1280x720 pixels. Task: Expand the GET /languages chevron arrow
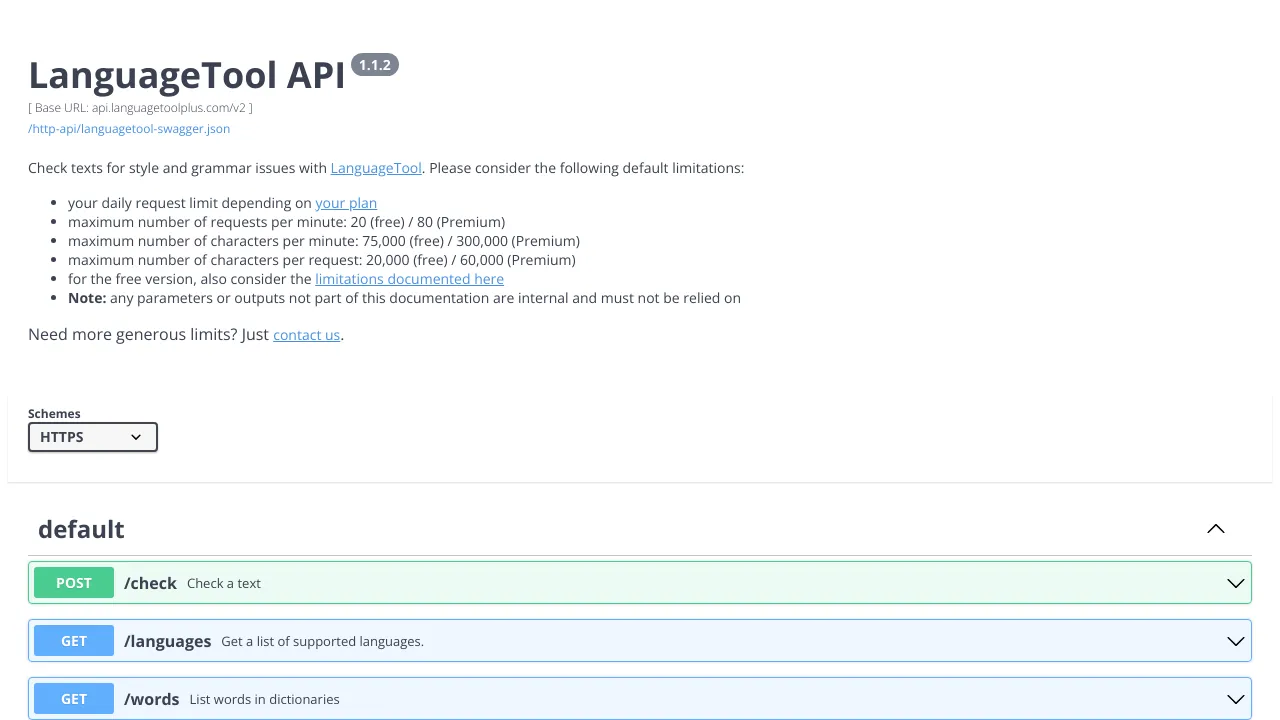coord(1236,641)
